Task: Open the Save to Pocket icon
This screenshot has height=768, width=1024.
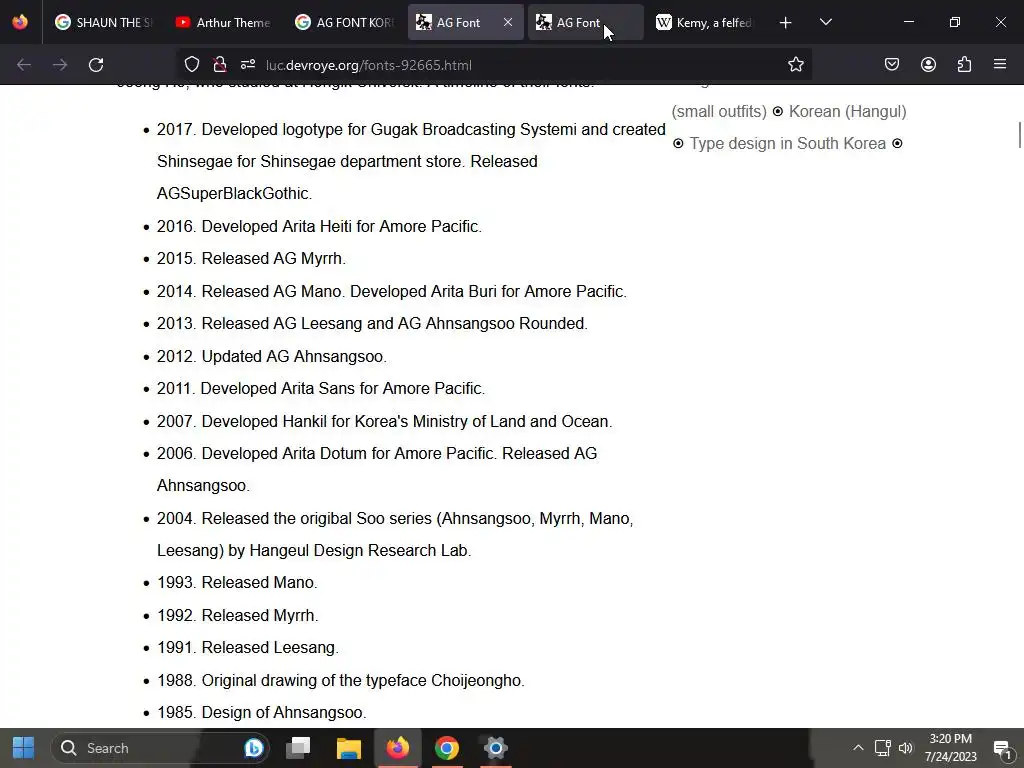Action: (x=892, y=65)
